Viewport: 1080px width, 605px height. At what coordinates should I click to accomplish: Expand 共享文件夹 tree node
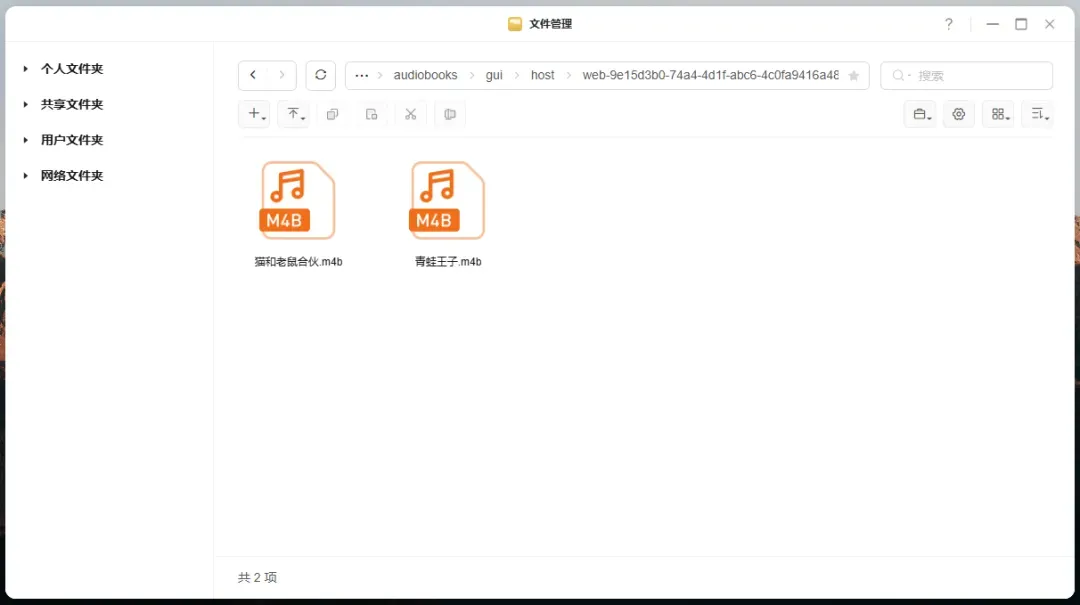coord(25,105)
